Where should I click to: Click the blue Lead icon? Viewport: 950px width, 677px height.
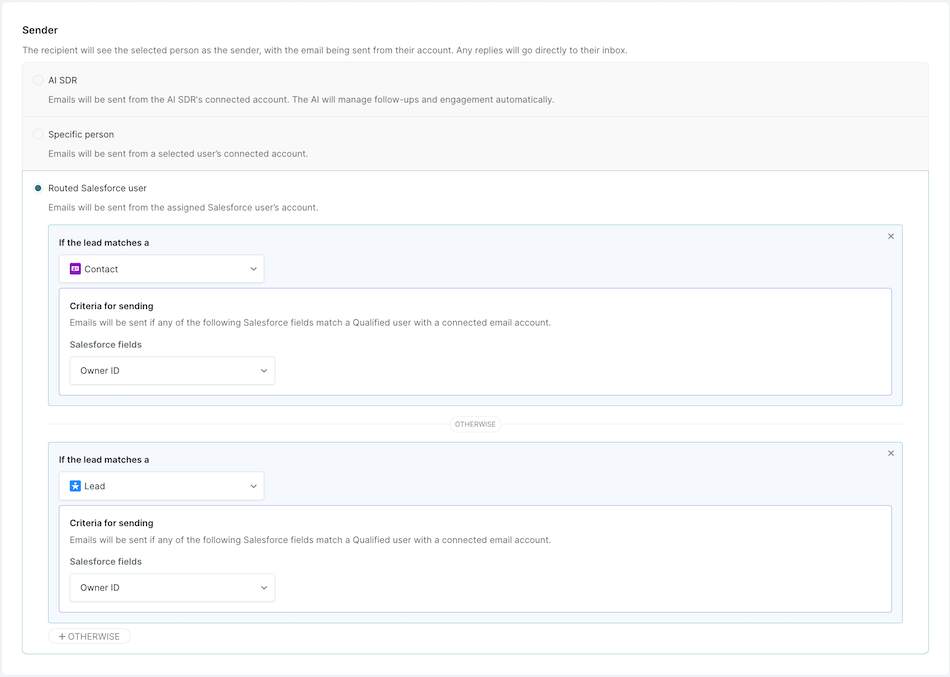(x=75, y=485)
